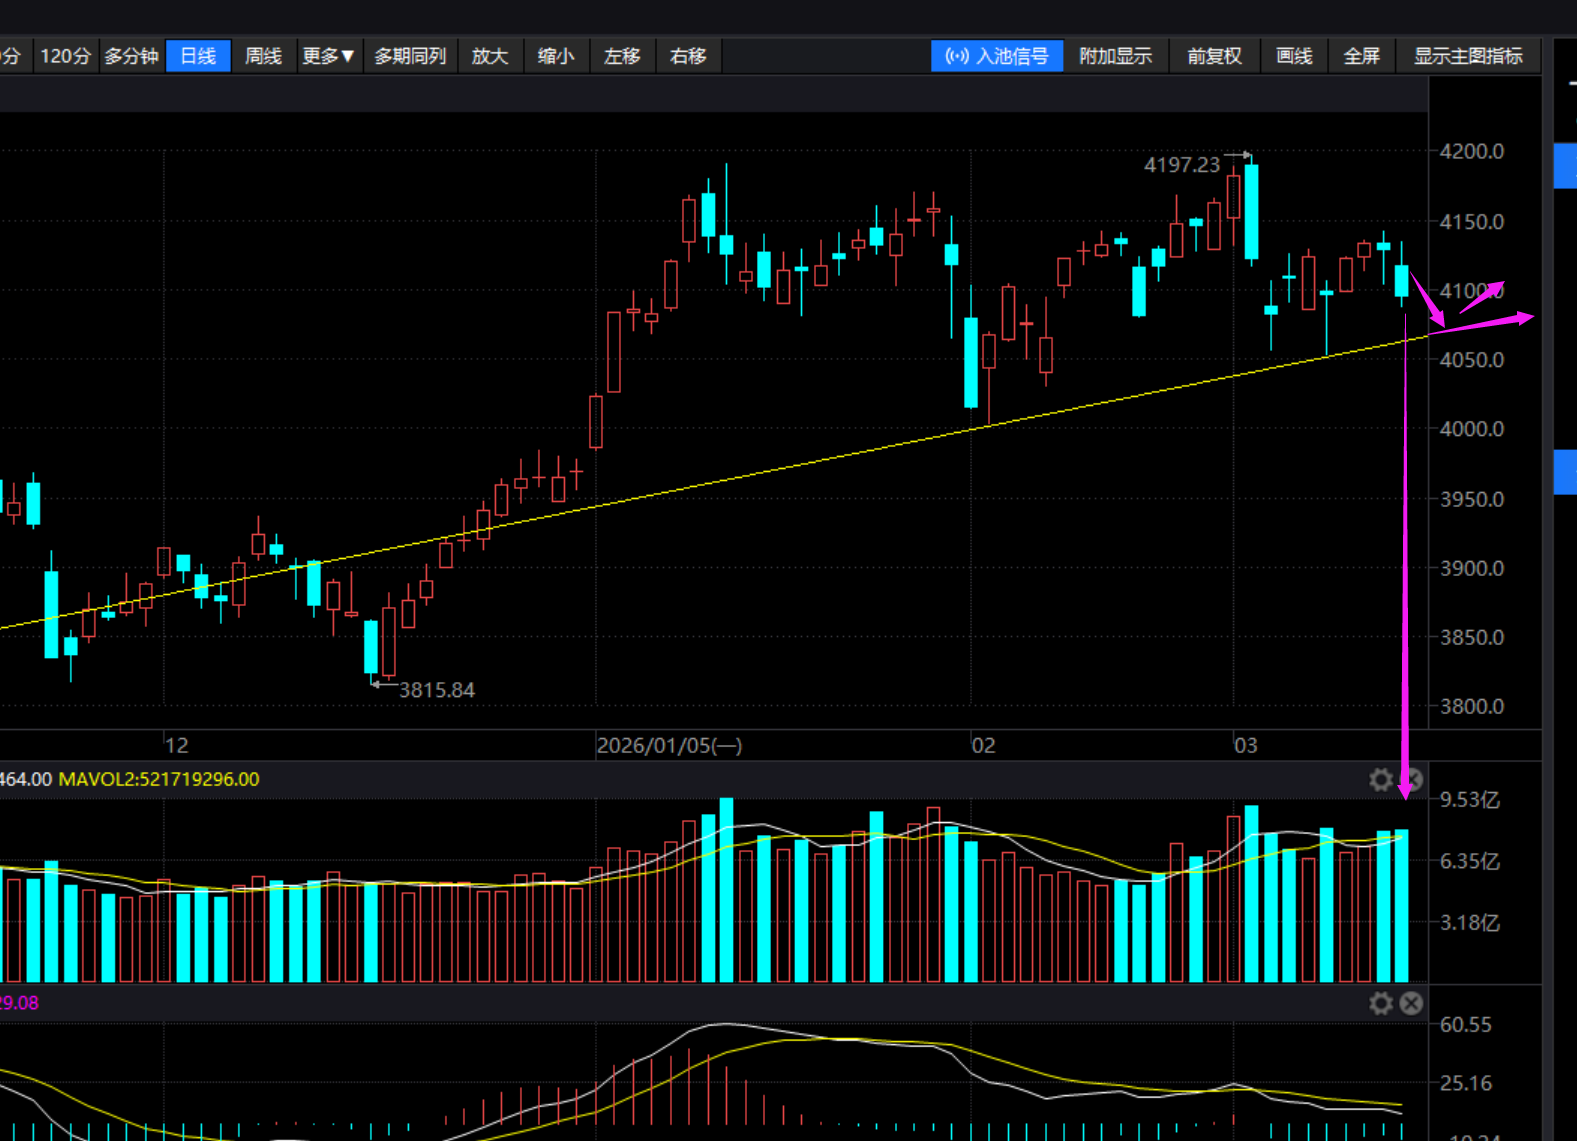Image resolution: width=1577 pixels, height=1141 pixels.
Task: Open volume panel settings gear
Action: tap(1381, 780)
